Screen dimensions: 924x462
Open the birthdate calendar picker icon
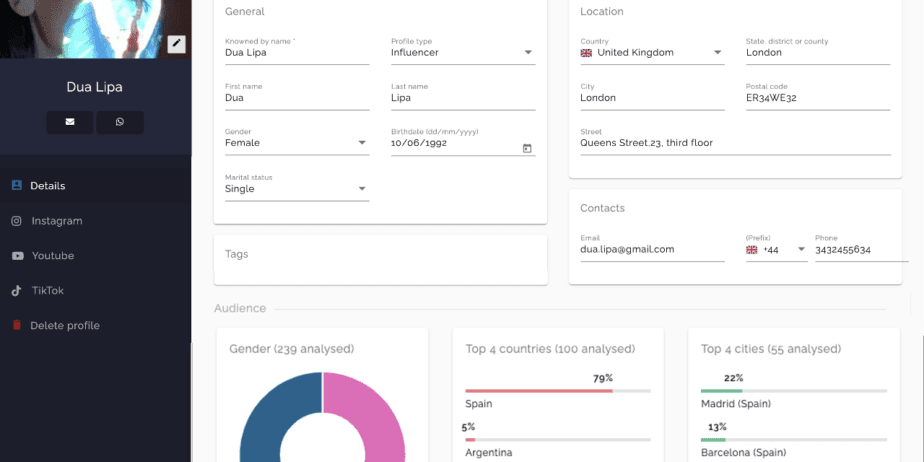tap(527, 148)
